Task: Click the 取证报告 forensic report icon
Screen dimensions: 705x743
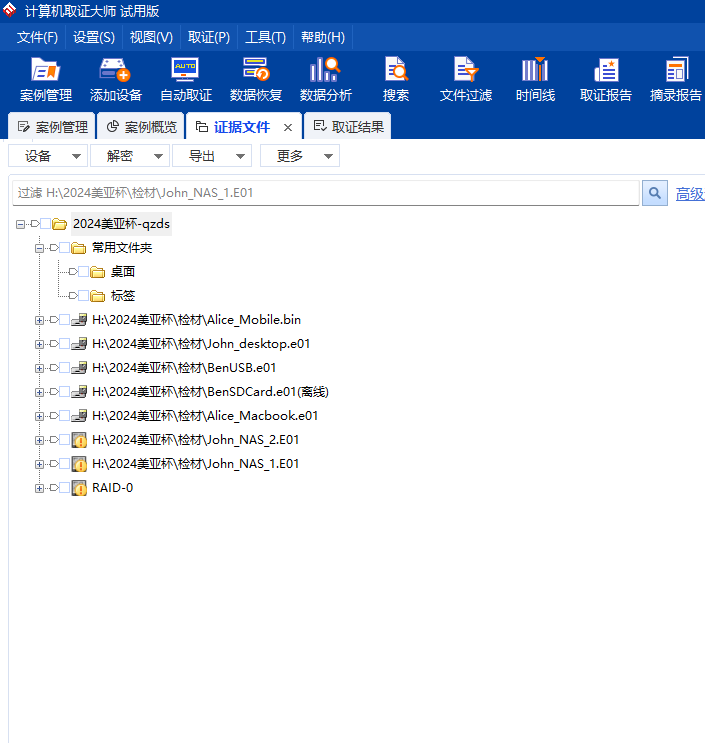Action: pyautogui.click(x=605, y=79)
